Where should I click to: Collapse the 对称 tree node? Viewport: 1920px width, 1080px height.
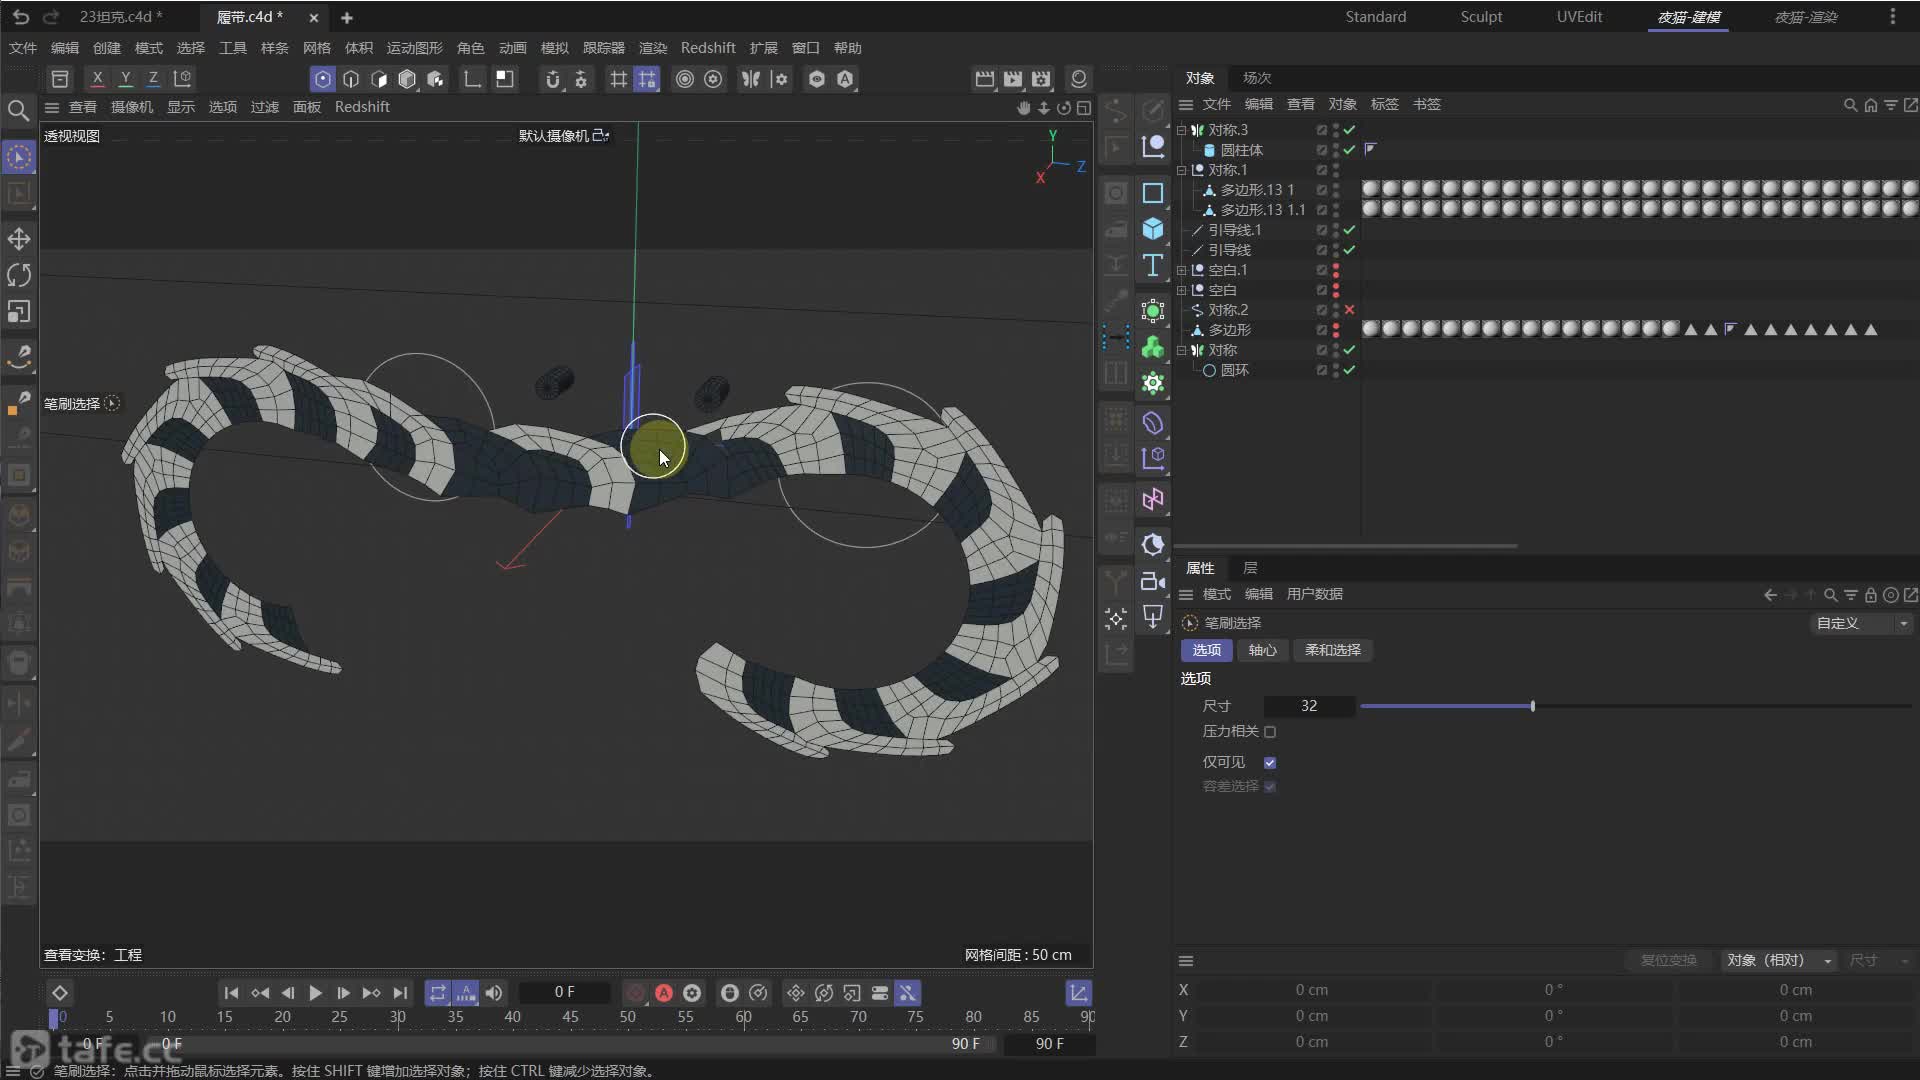1182,350
